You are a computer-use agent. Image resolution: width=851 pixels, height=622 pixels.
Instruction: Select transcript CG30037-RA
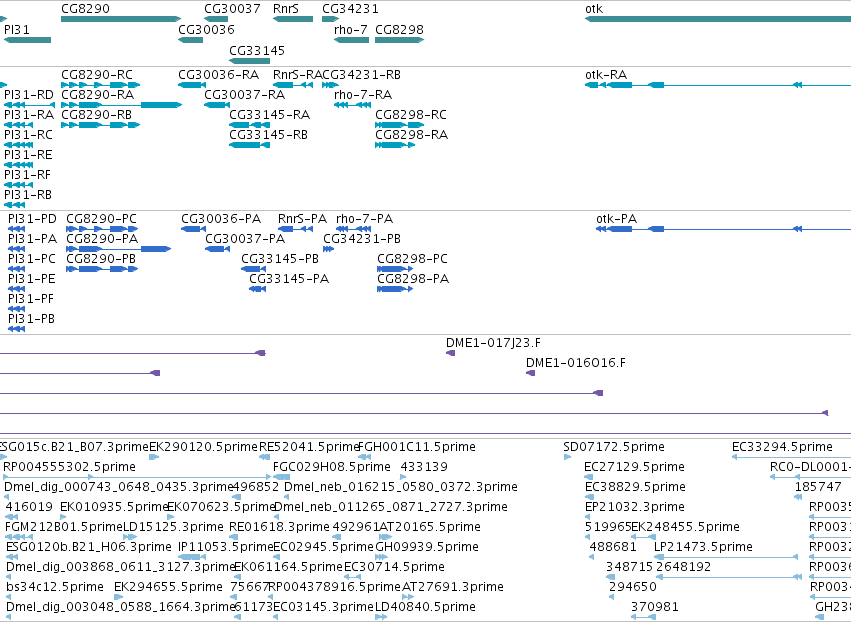point(244,94)
